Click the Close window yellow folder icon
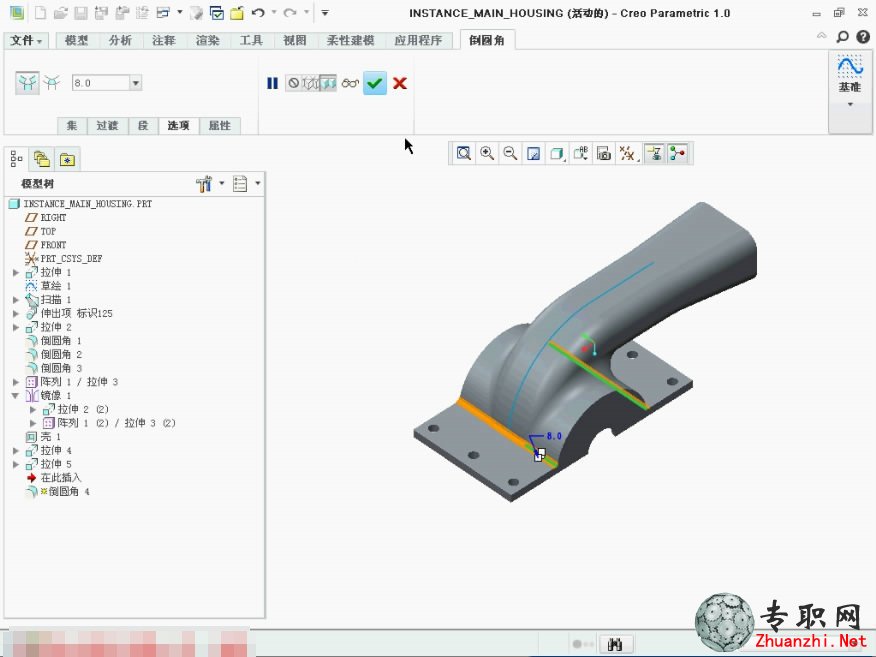This screenshot has height=657, width=876. pos(237,12)
